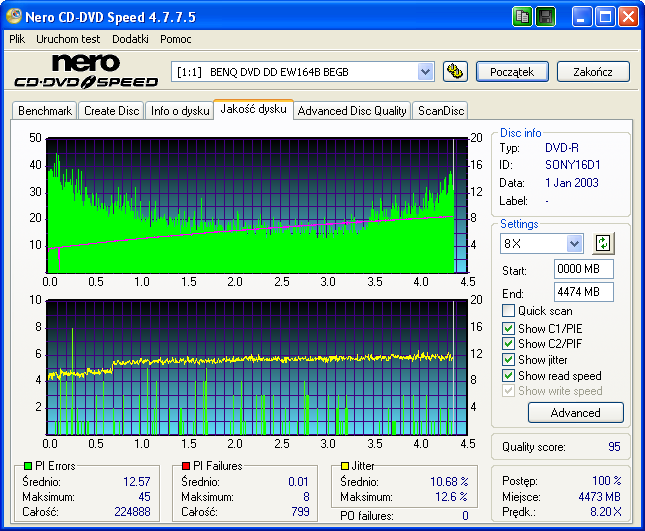Open the Pomoc menu

tap(176, 39)
